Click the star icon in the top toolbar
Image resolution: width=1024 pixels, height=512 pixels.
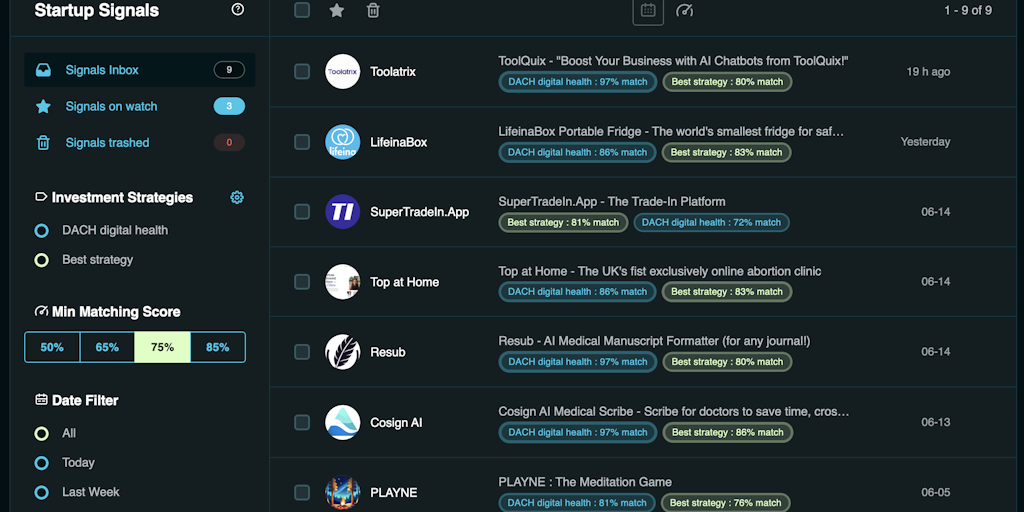pyautogui.click(x=336, y=10)
